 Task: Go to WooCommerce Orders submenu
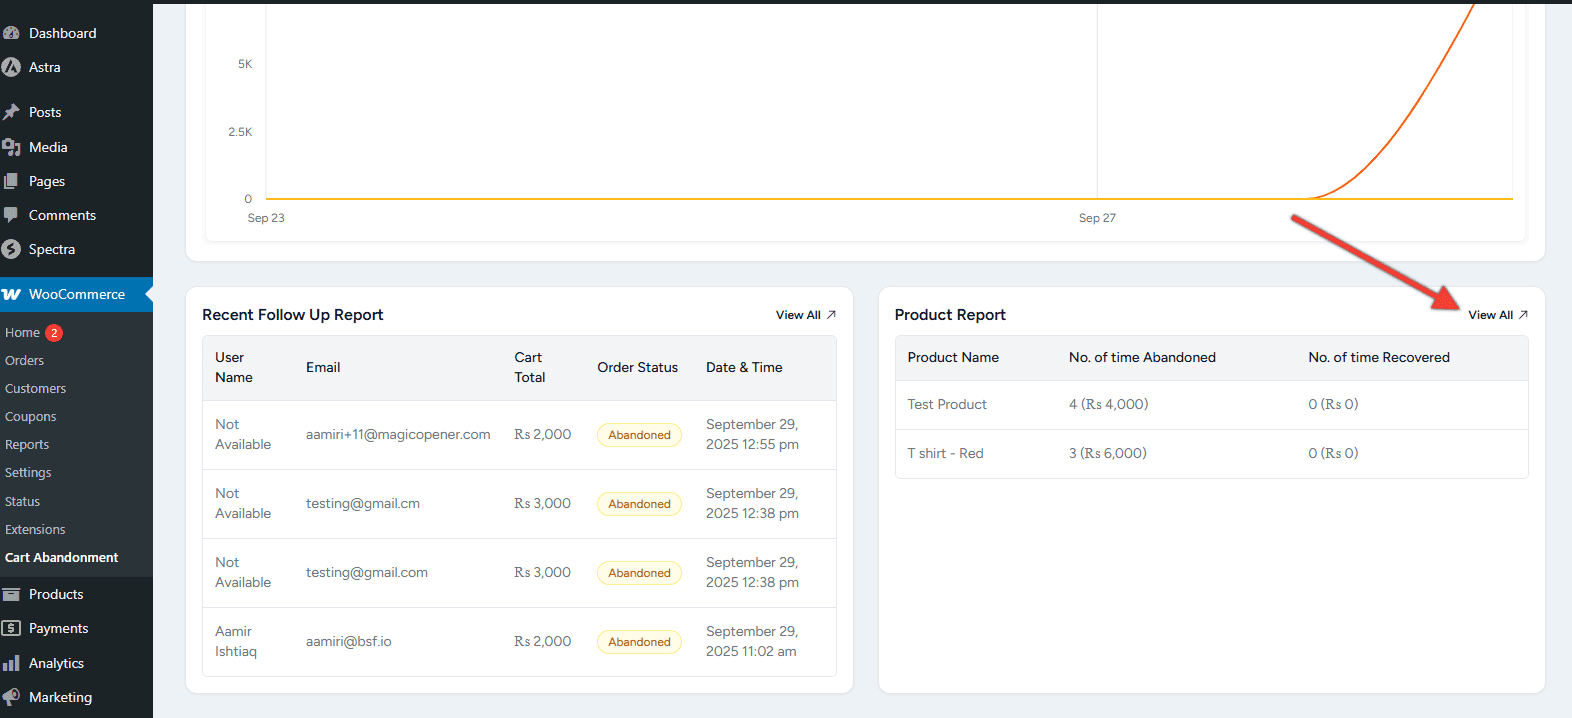(x=25, y=361)
